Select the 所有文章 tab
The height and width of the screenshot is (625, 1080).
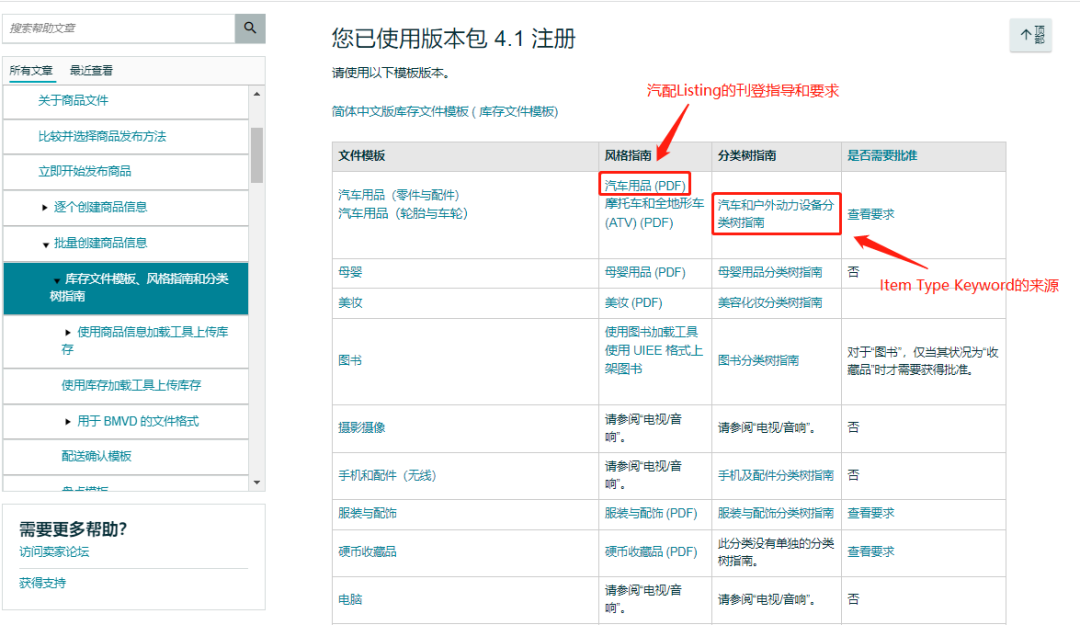pos(31,70)
